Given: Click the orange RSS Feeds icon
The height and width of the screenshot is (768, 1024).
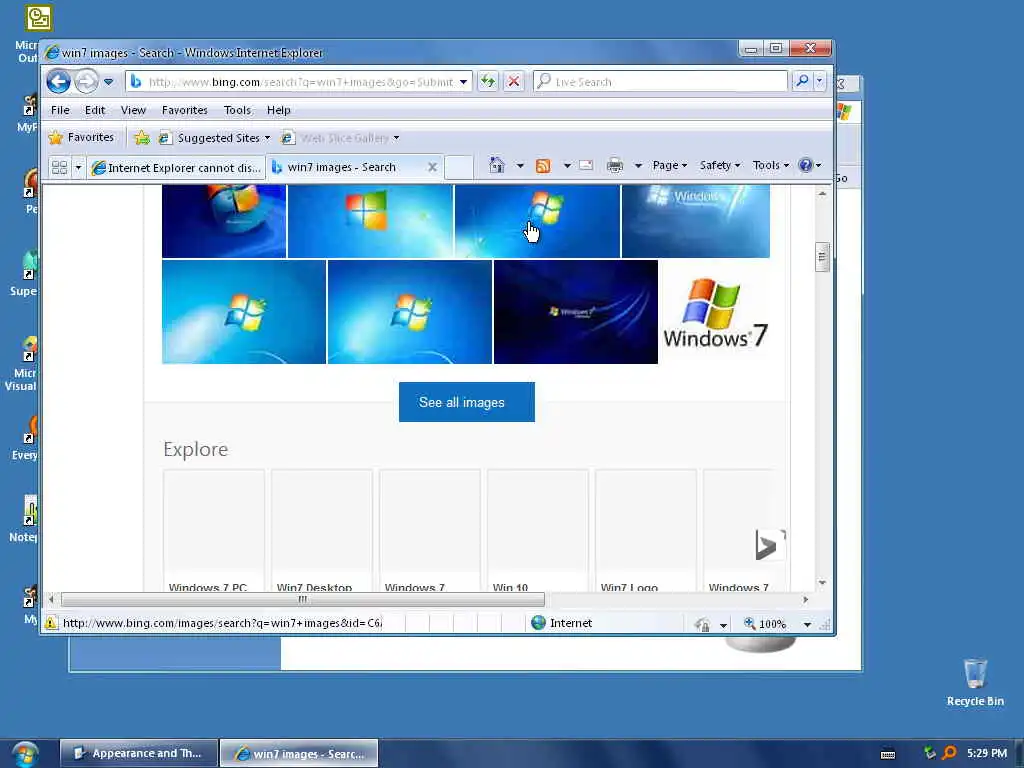Looking at the screenshot, I should (x=543, y=166).
